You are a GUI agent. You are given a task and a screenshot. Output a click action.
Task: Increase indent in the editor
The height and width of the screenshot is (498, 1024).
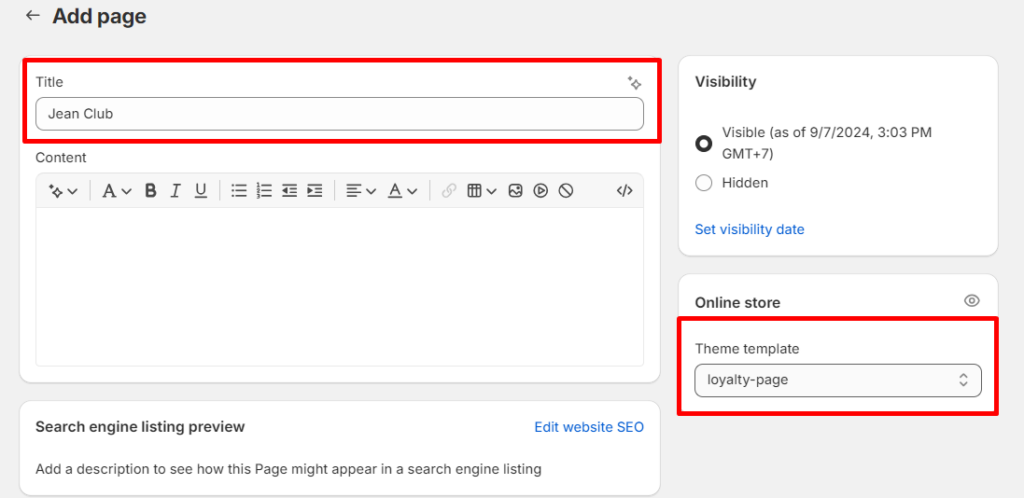[x=314, y=190]
